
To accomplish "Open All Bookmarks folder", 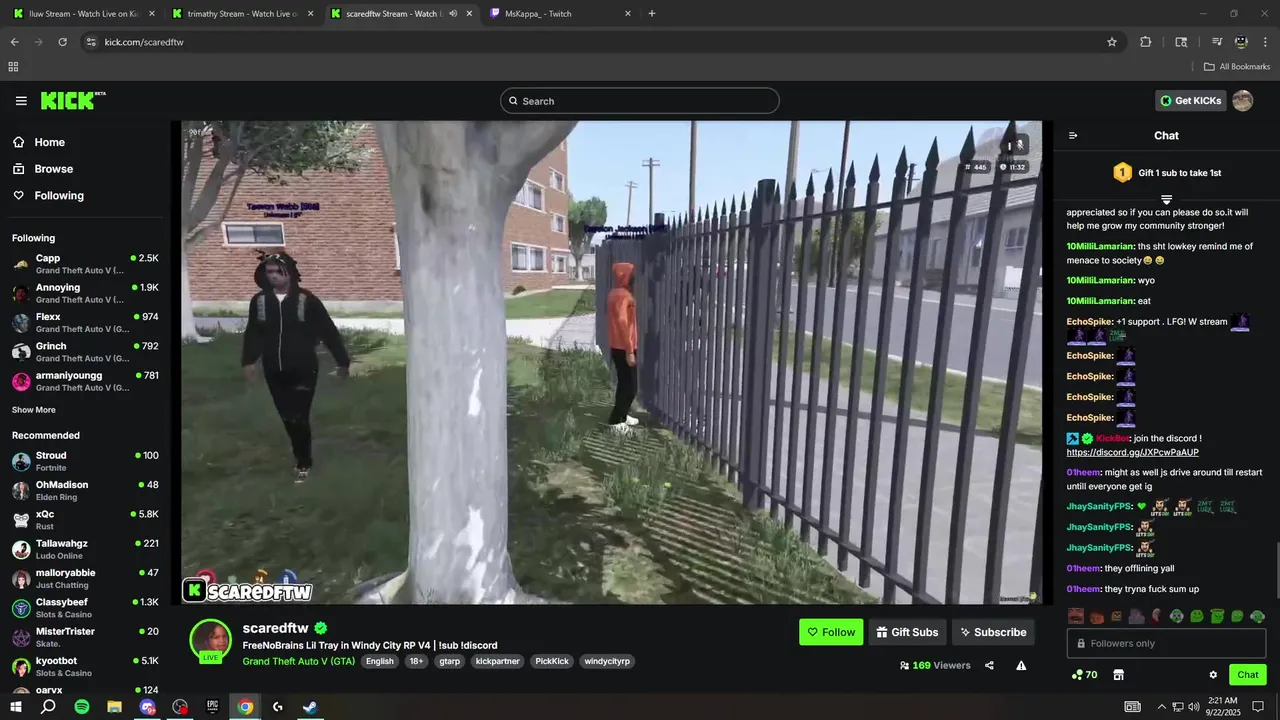I will [1237, 67].
